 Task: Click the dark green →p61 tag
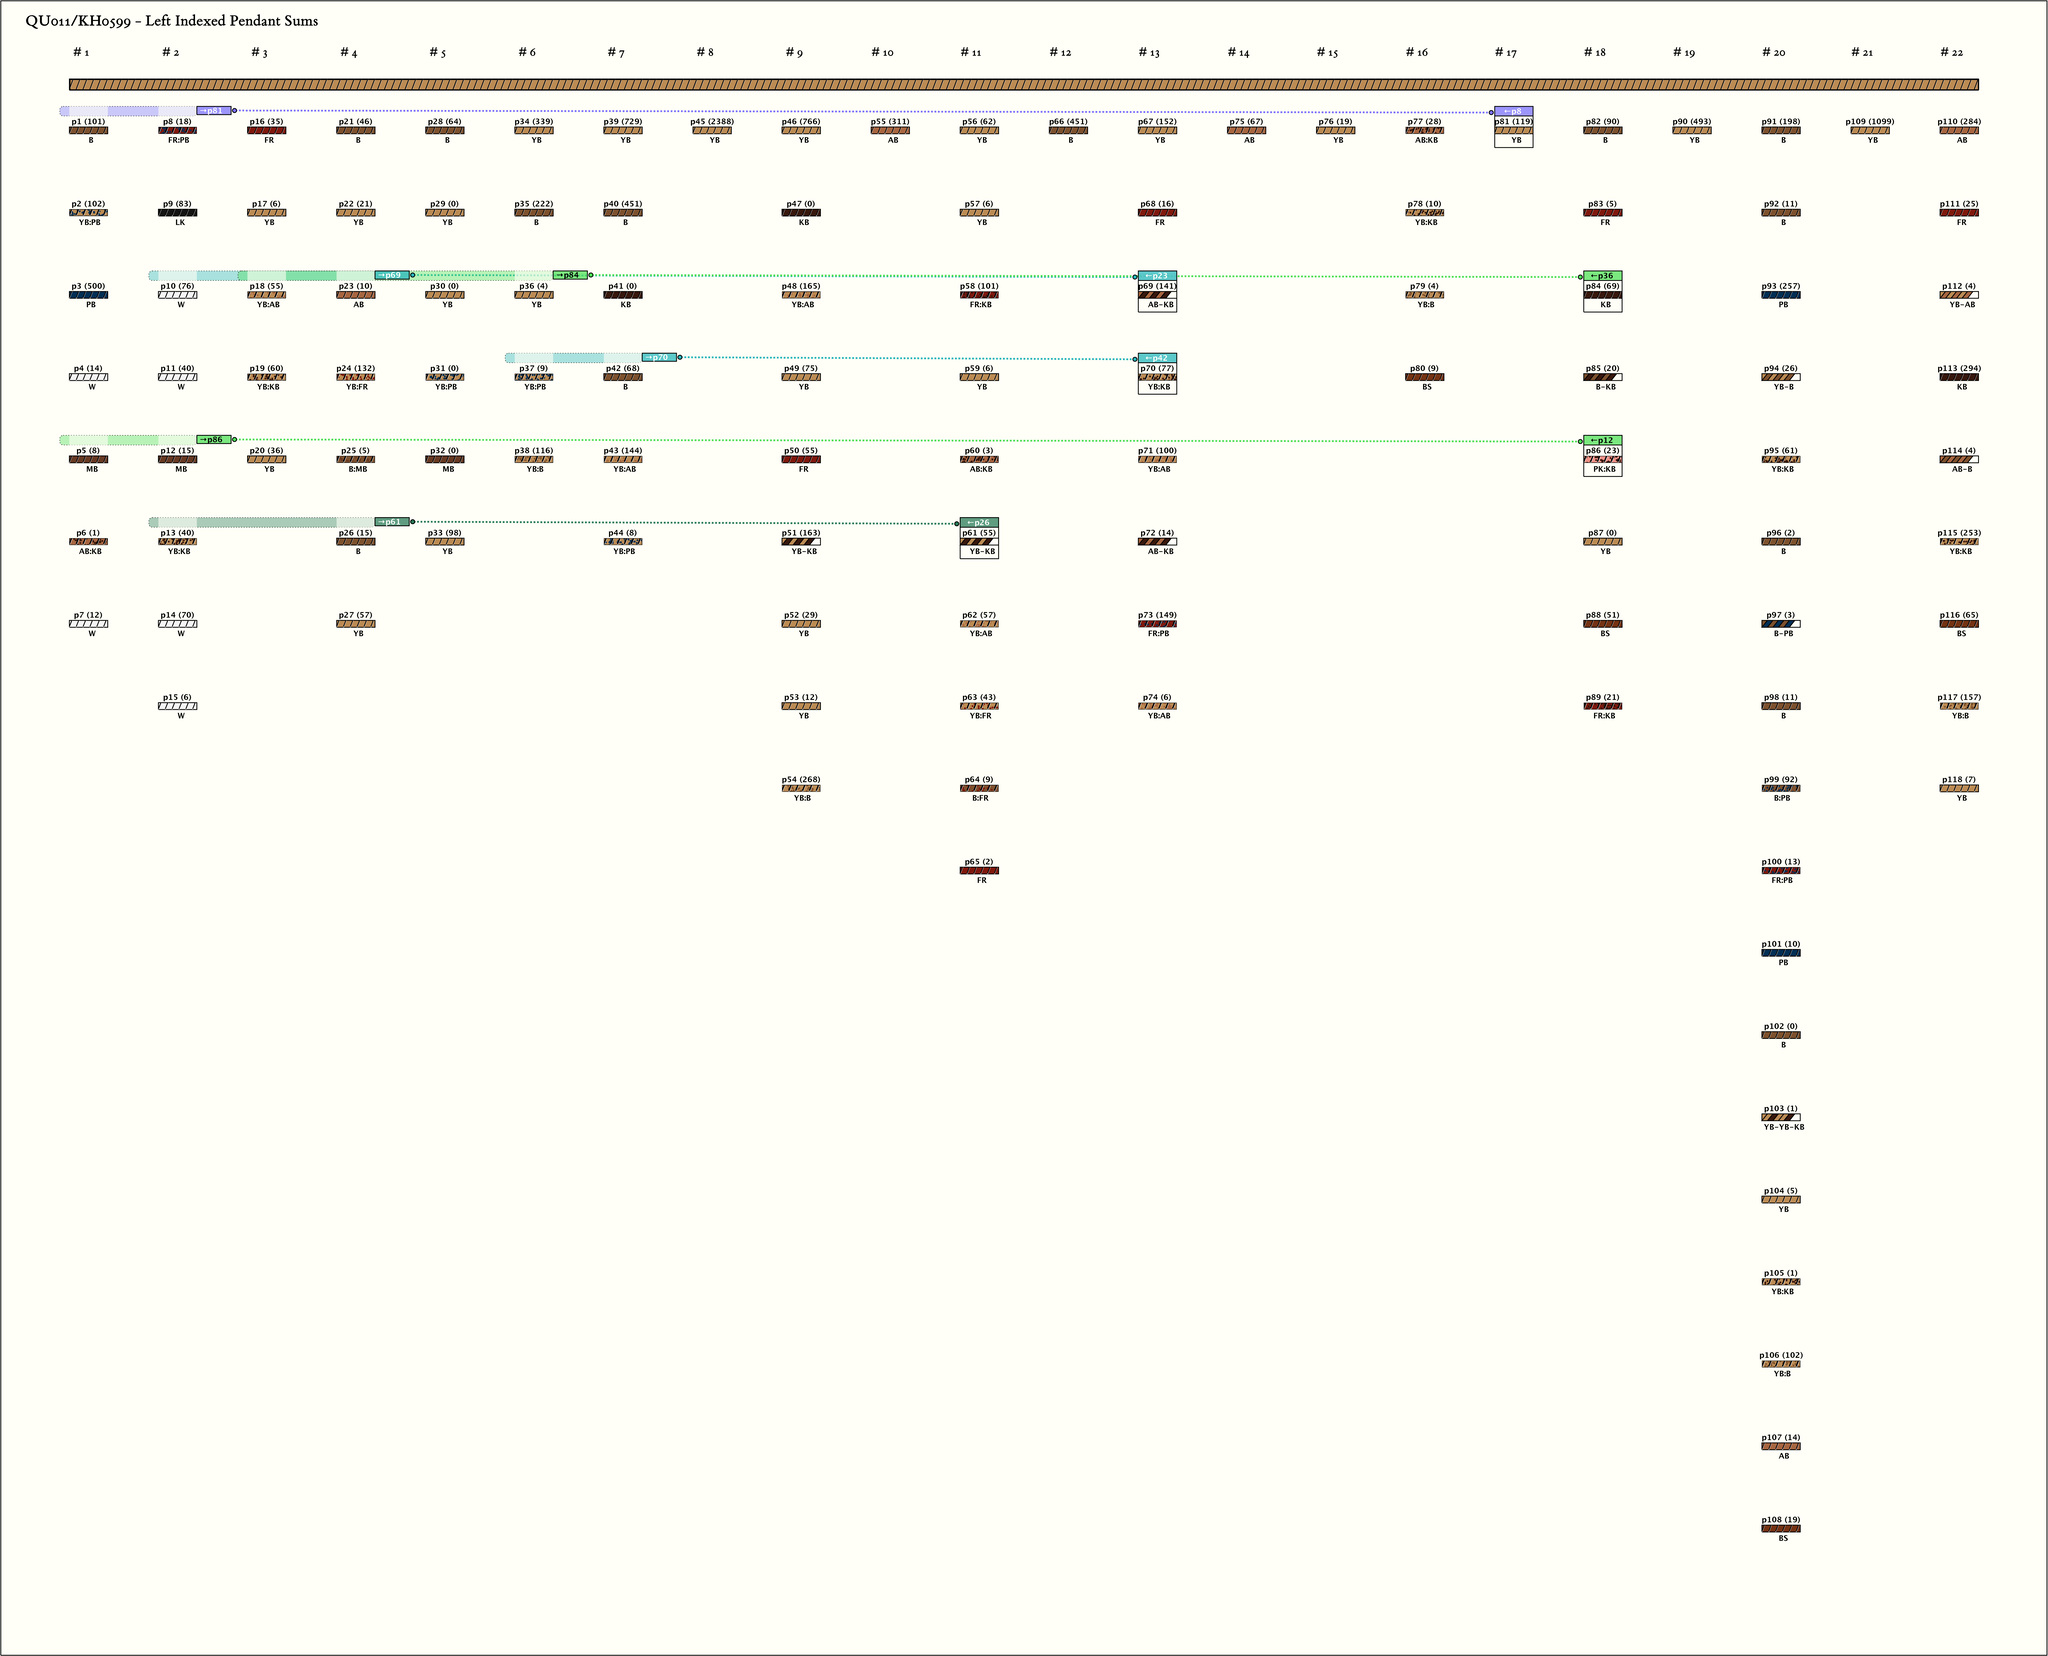pos(392,522)
